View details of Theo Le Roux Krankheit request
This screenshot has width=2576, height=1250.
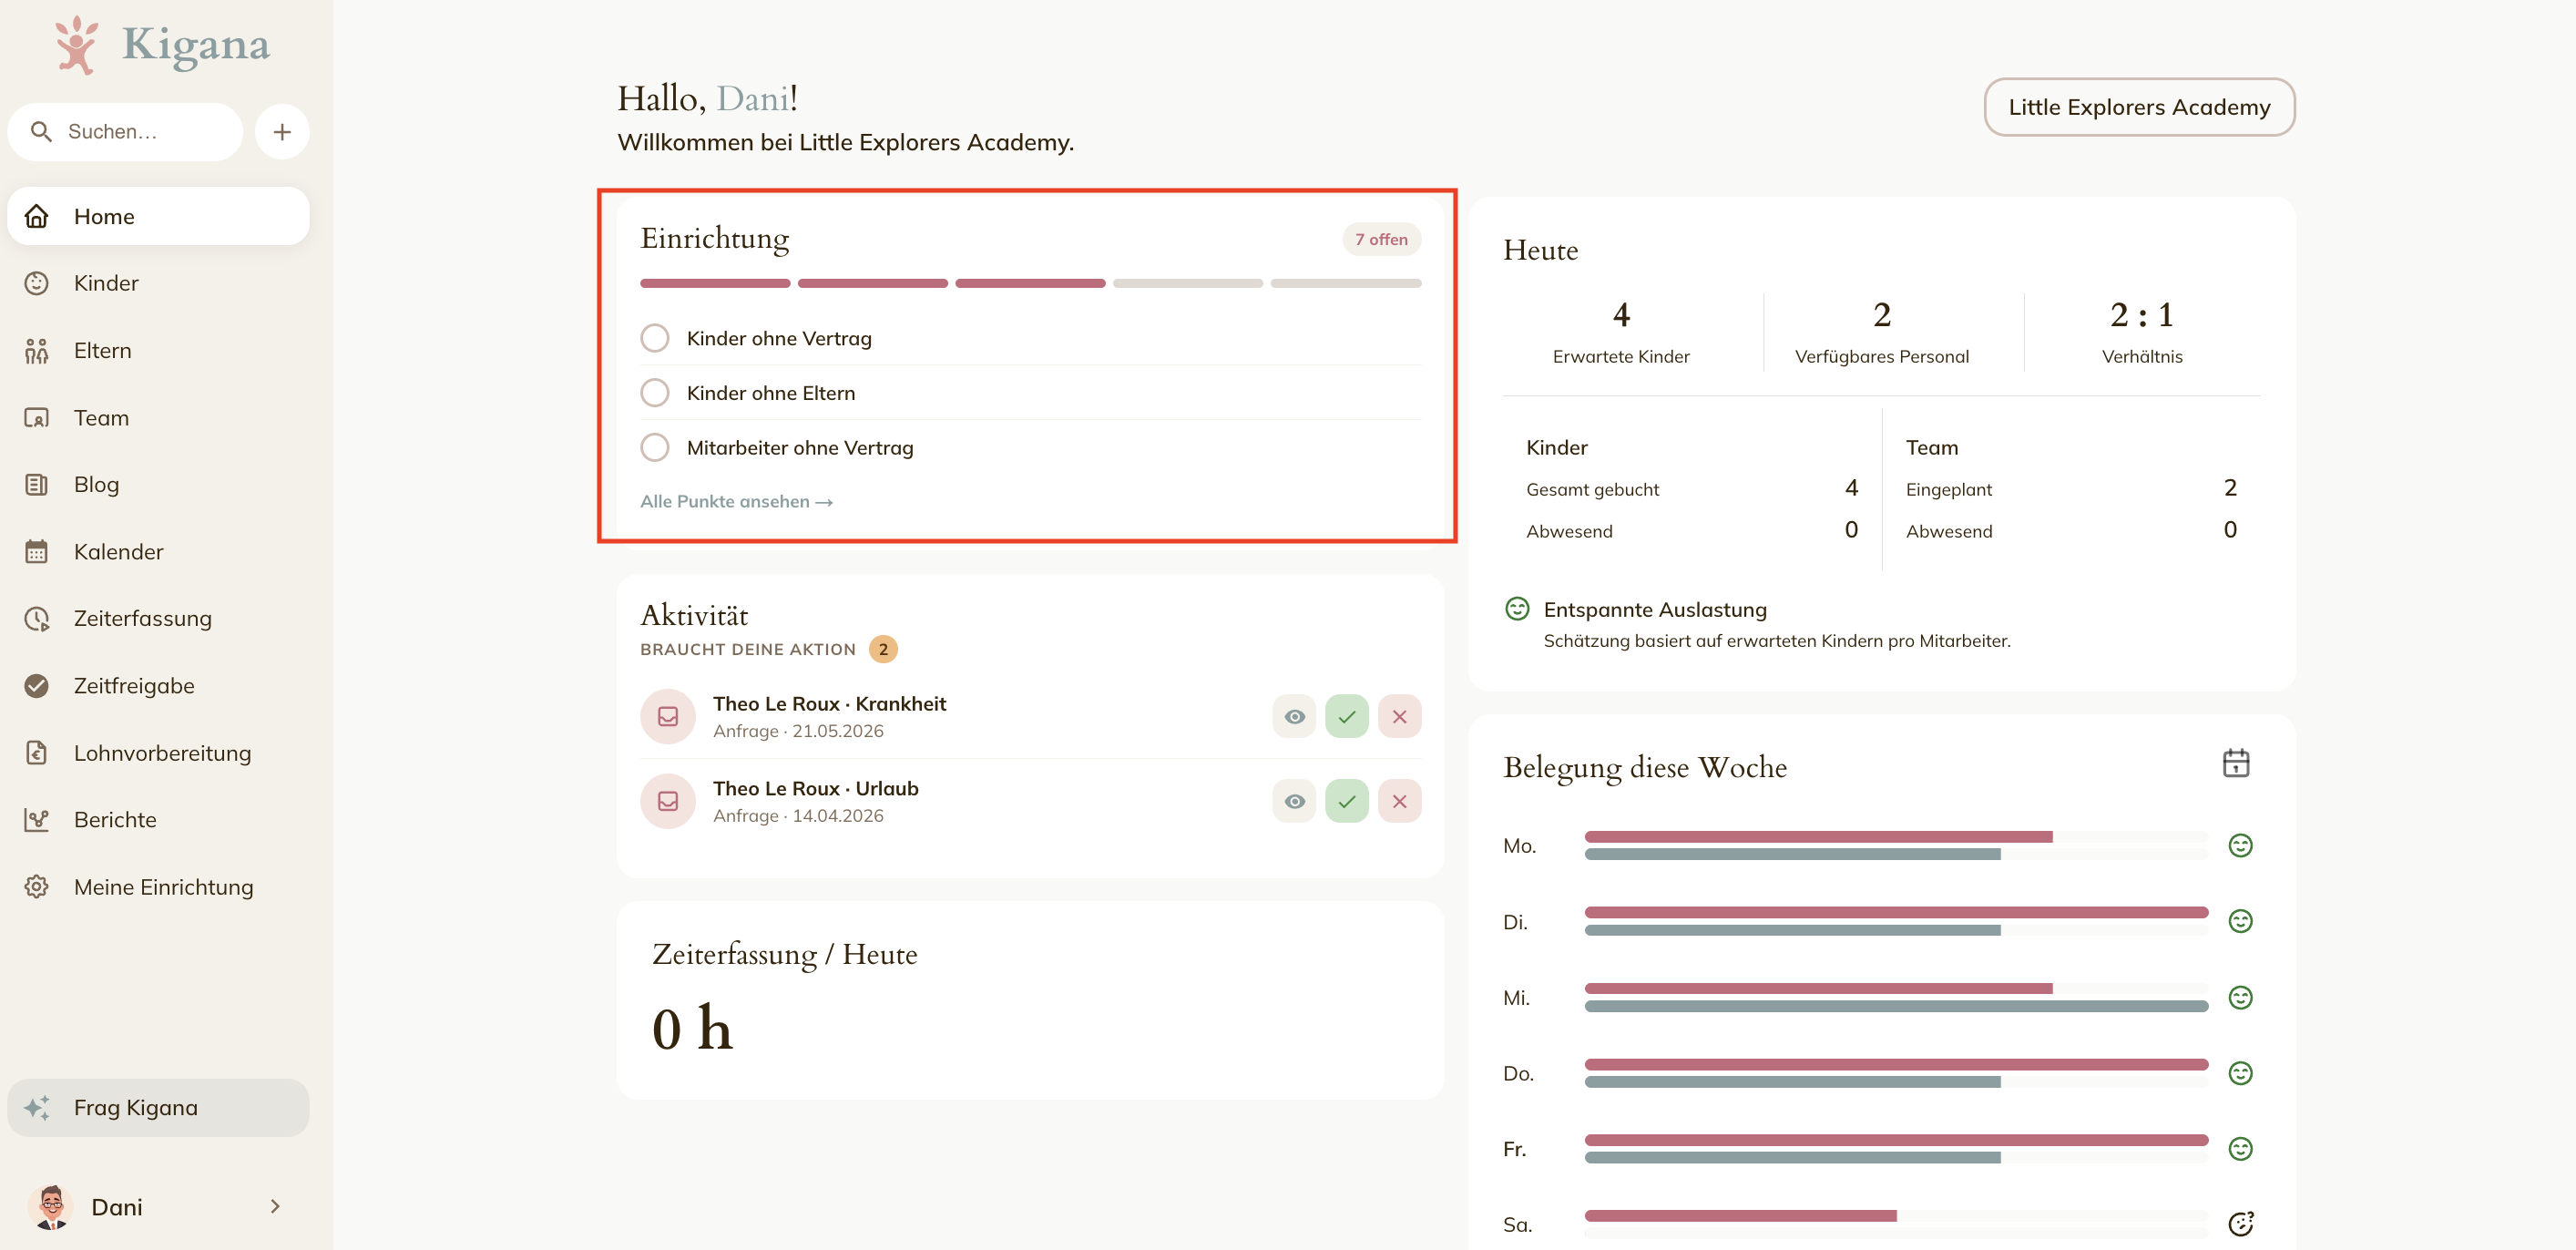pos(1294,716)
